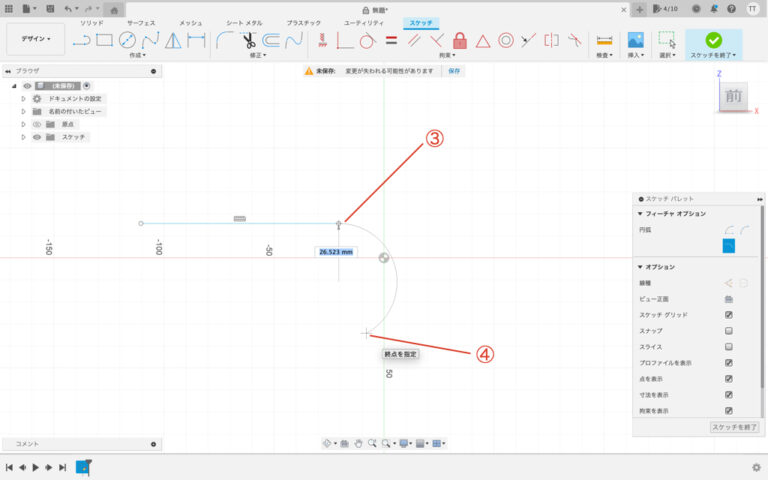
Task: Select the blue highlighted arc type swatch
Action: pyautogui.click(x=729, y=246)
